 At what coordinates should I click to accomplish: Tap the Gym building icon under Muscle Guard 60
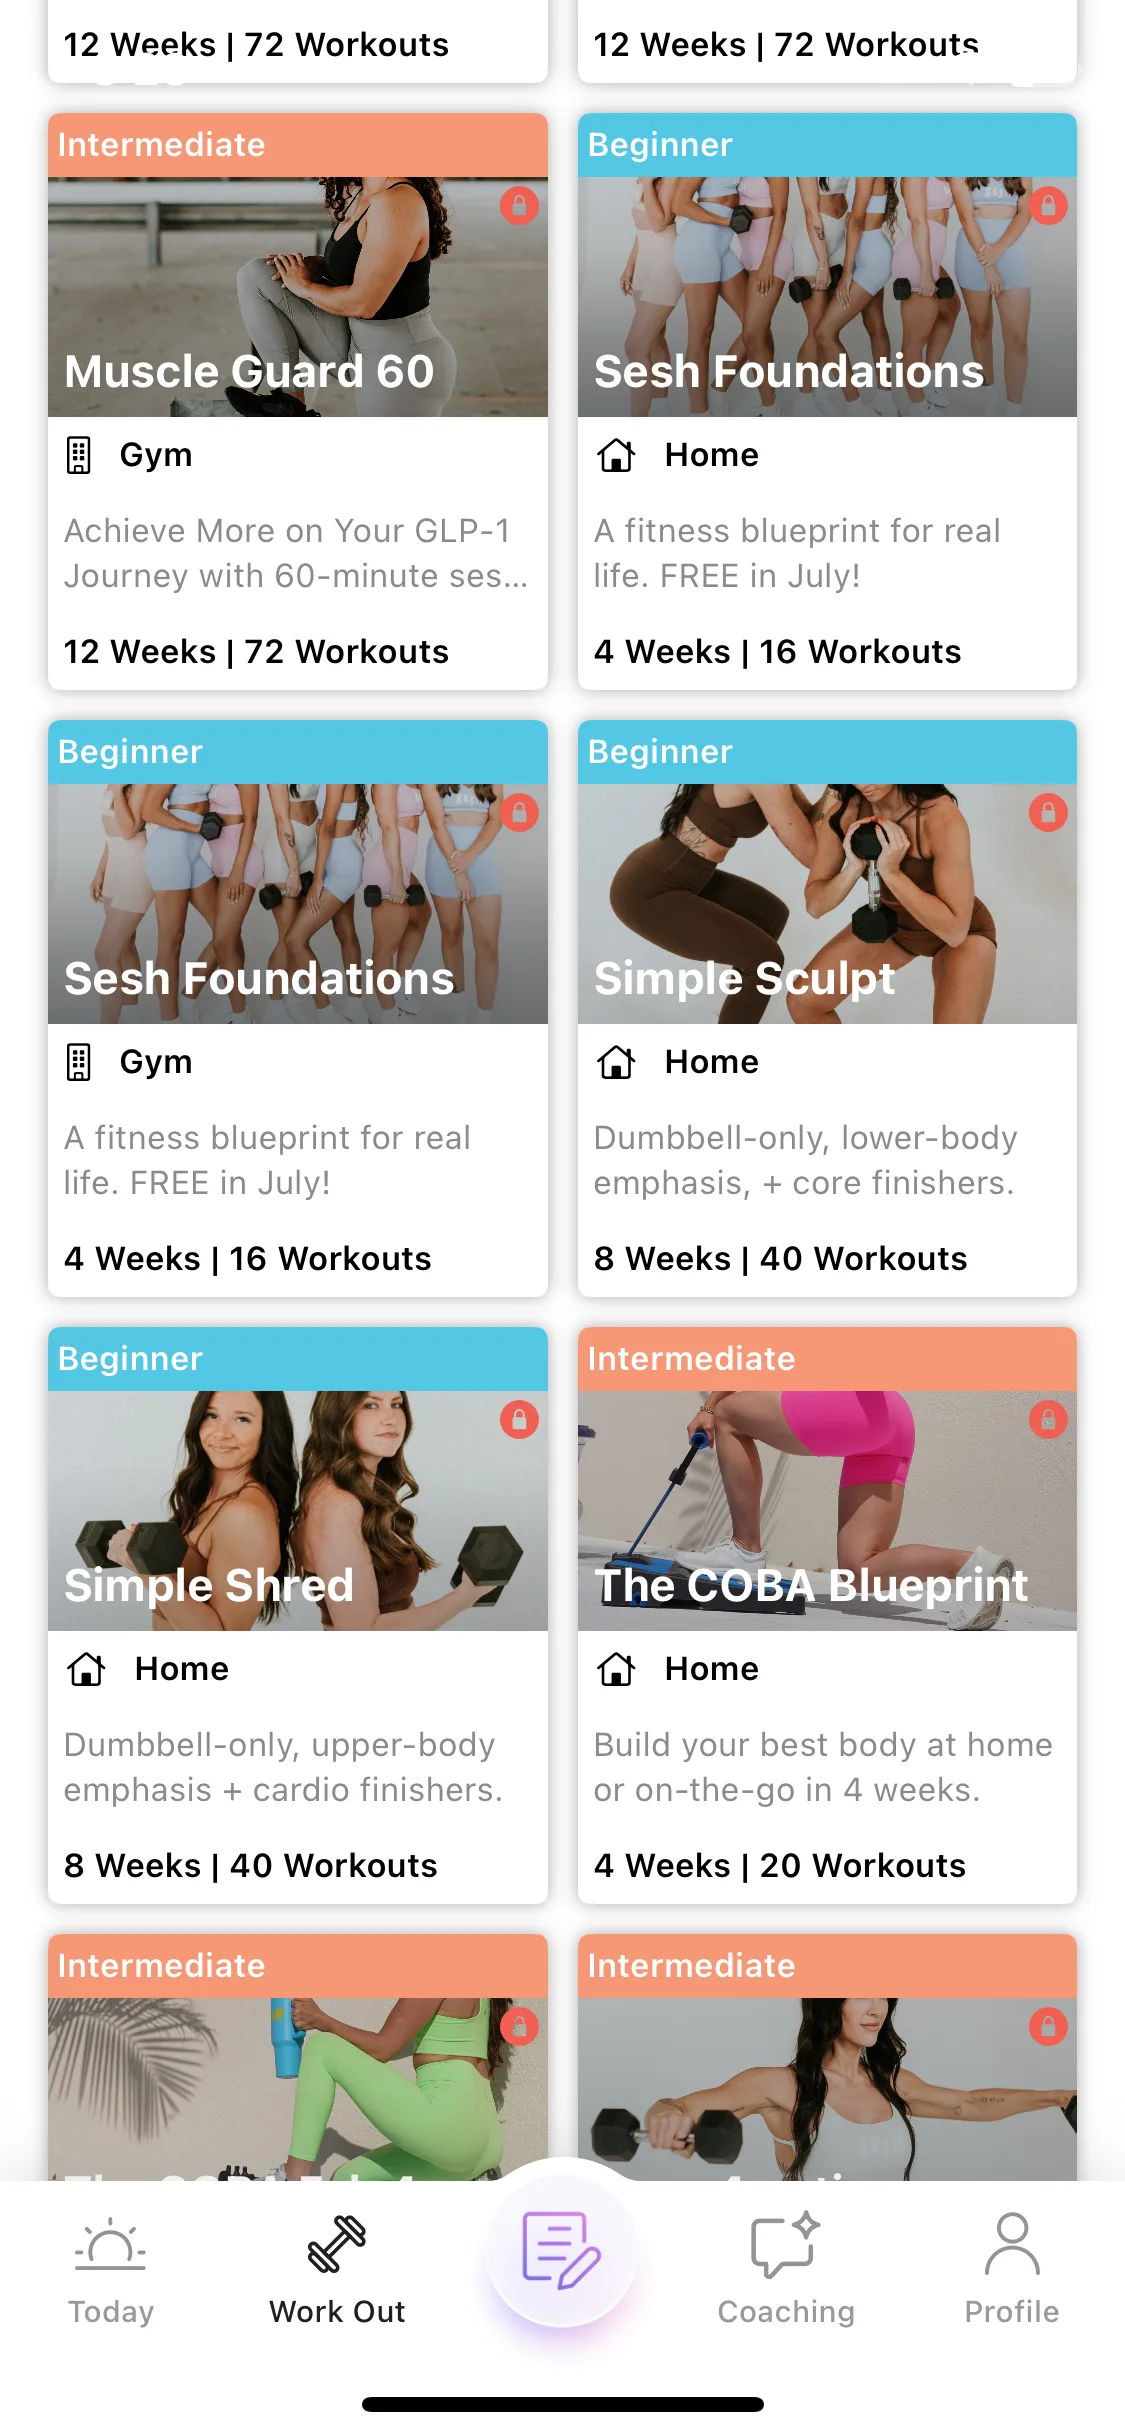pyautogui.click(x=78, y=455)
